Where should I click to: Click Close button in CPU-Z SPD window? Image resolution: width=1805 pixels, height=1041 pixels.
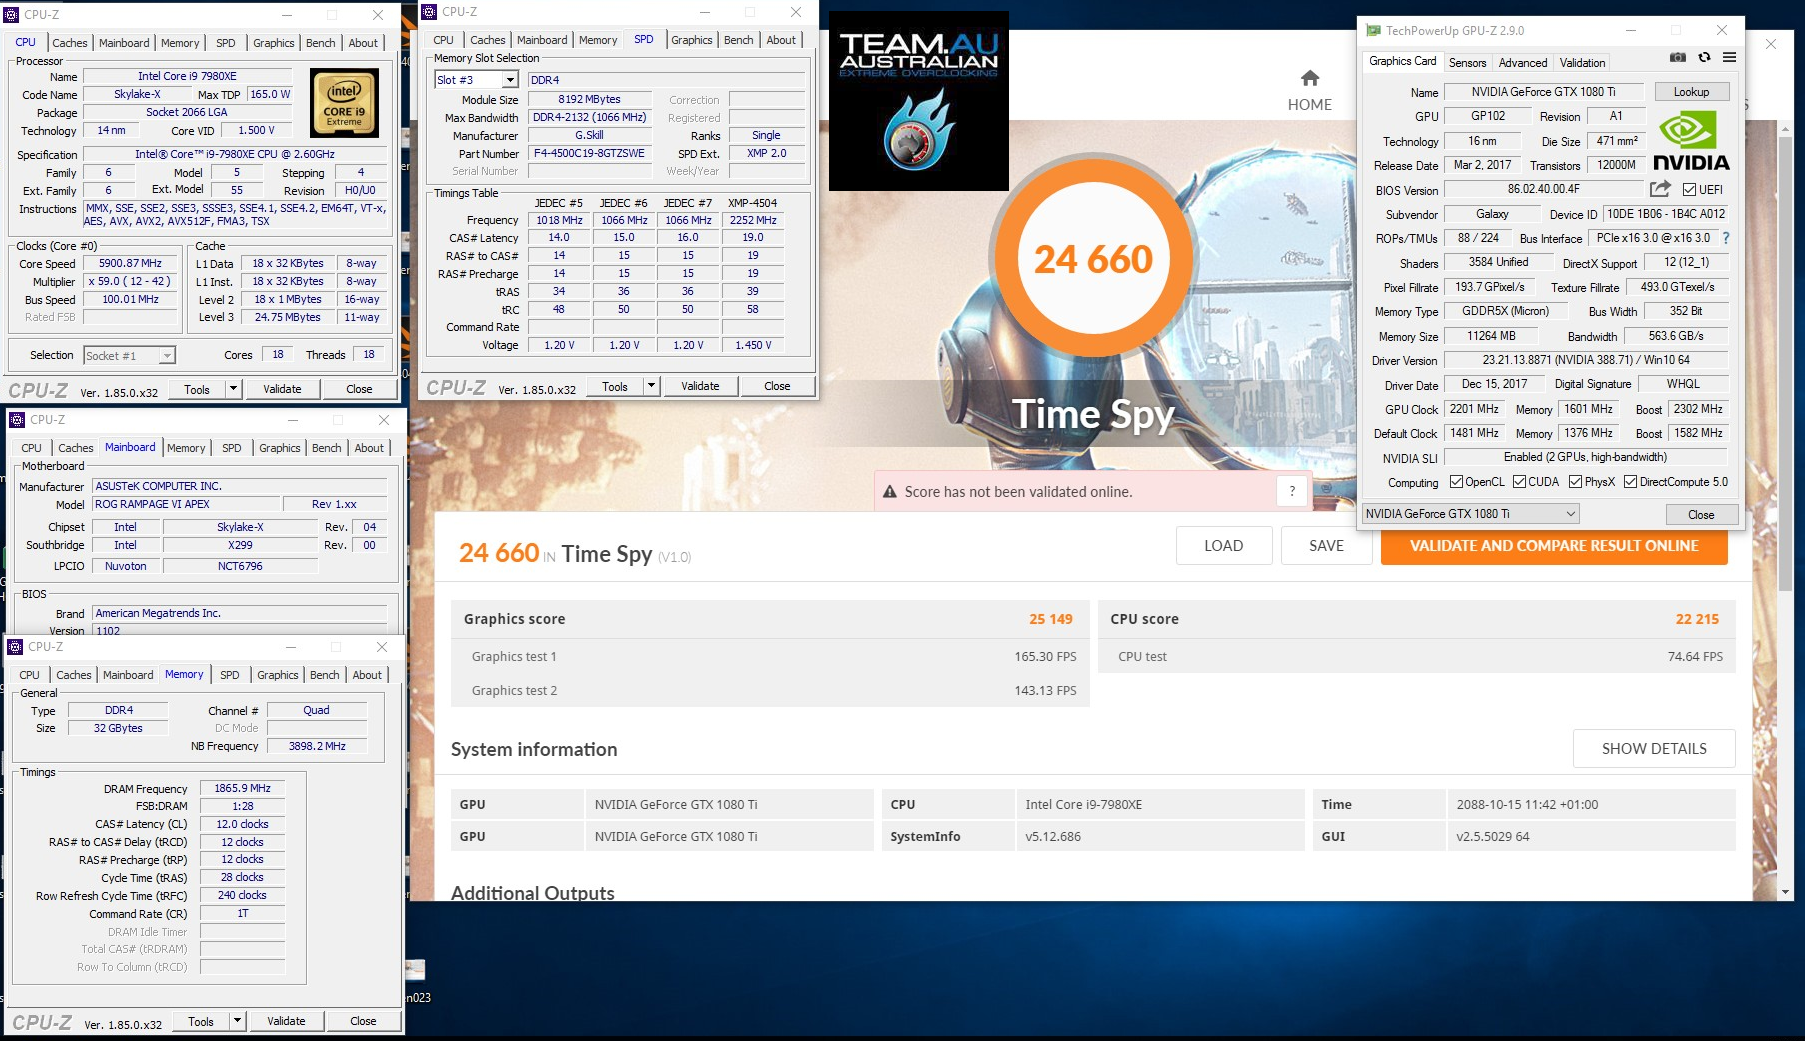point(777,386)
